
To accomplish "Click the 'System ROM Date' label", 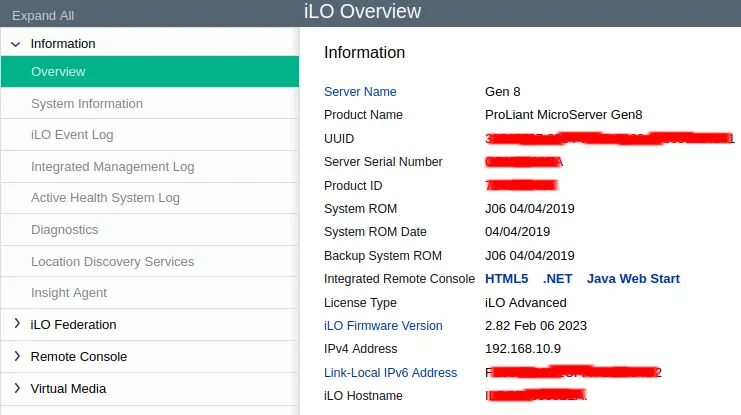I will coord(375,232).
